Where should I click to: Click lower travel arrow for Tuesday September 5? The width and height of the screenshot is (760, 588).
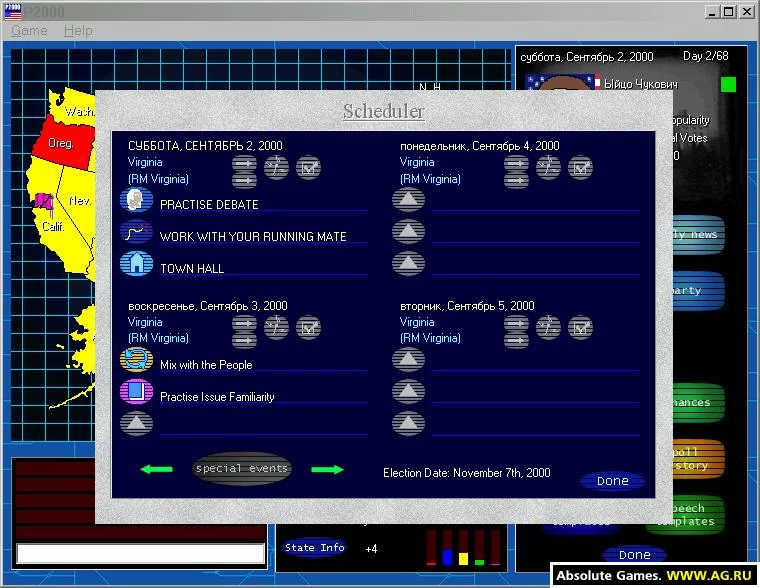516,340
